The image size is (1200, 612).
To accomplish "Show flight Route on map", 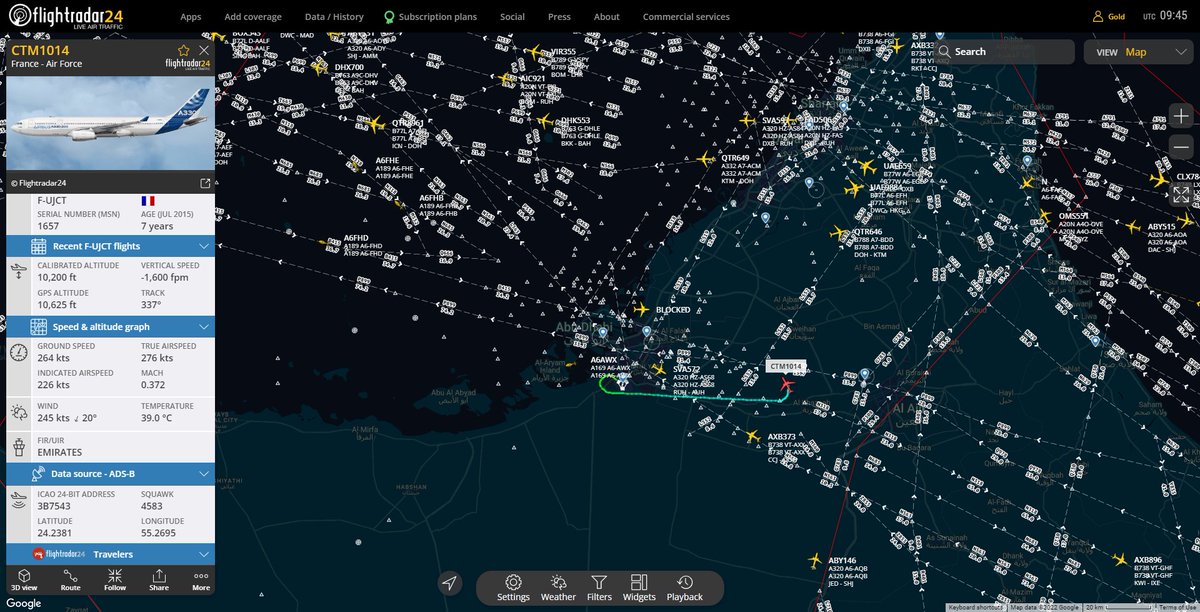I will click(70, 580).
